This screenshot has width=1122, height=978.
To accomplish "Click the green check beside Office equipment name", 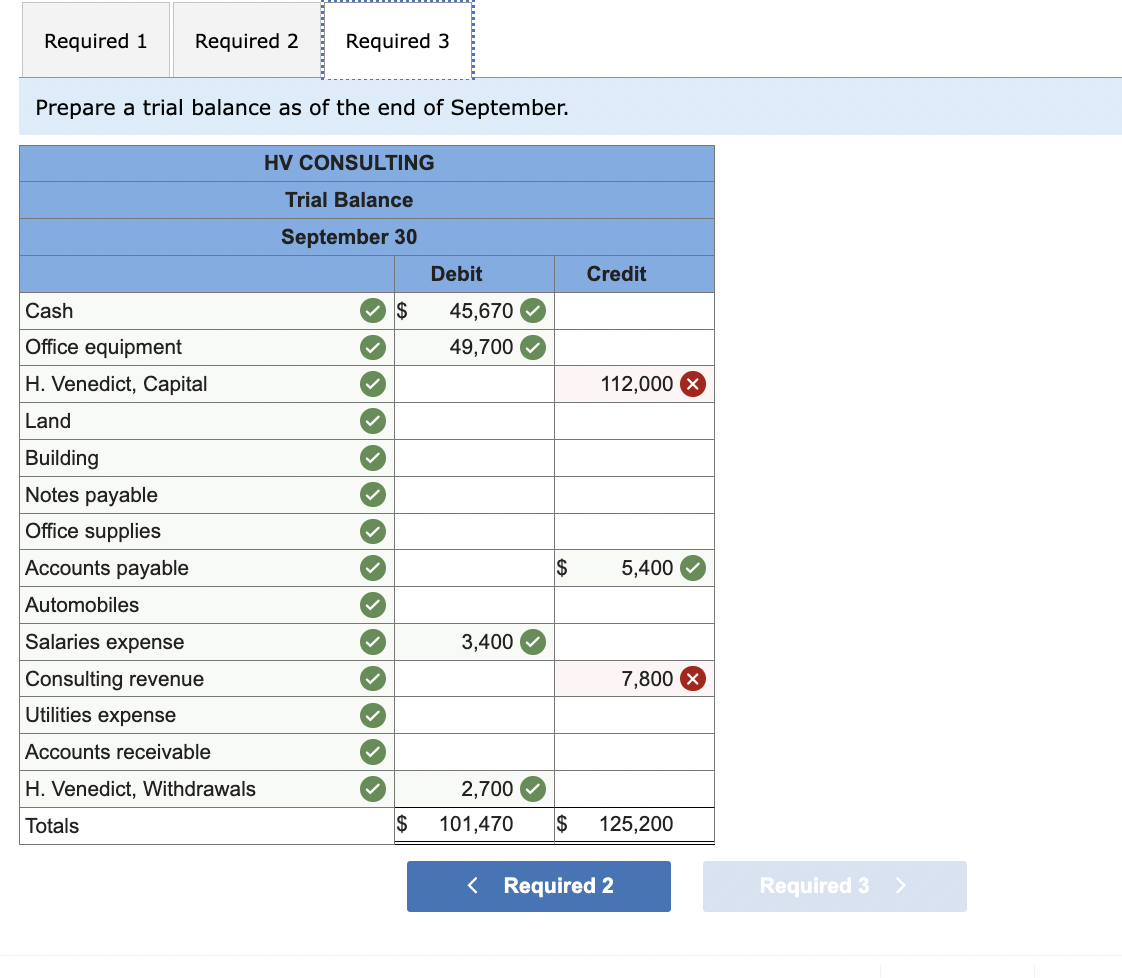I will point(373,348).
